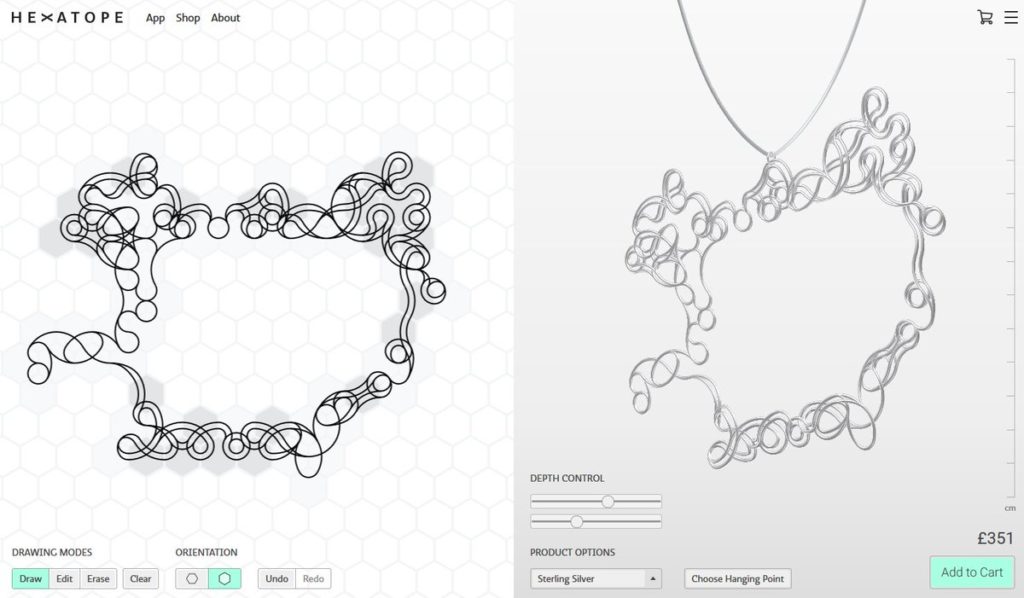
Task: Open the hamburger menu icon
Action: point(1011,18)
